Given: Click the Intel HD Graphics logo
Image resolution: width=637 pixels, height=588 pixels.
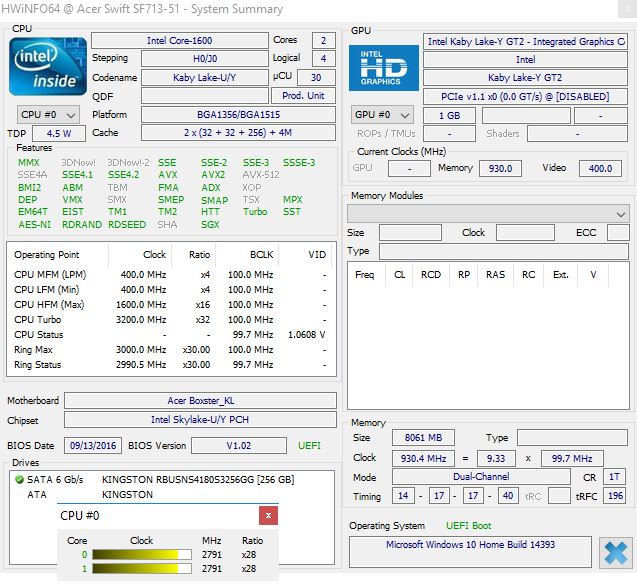Looking at the screenshot, I should pos(384,68).
